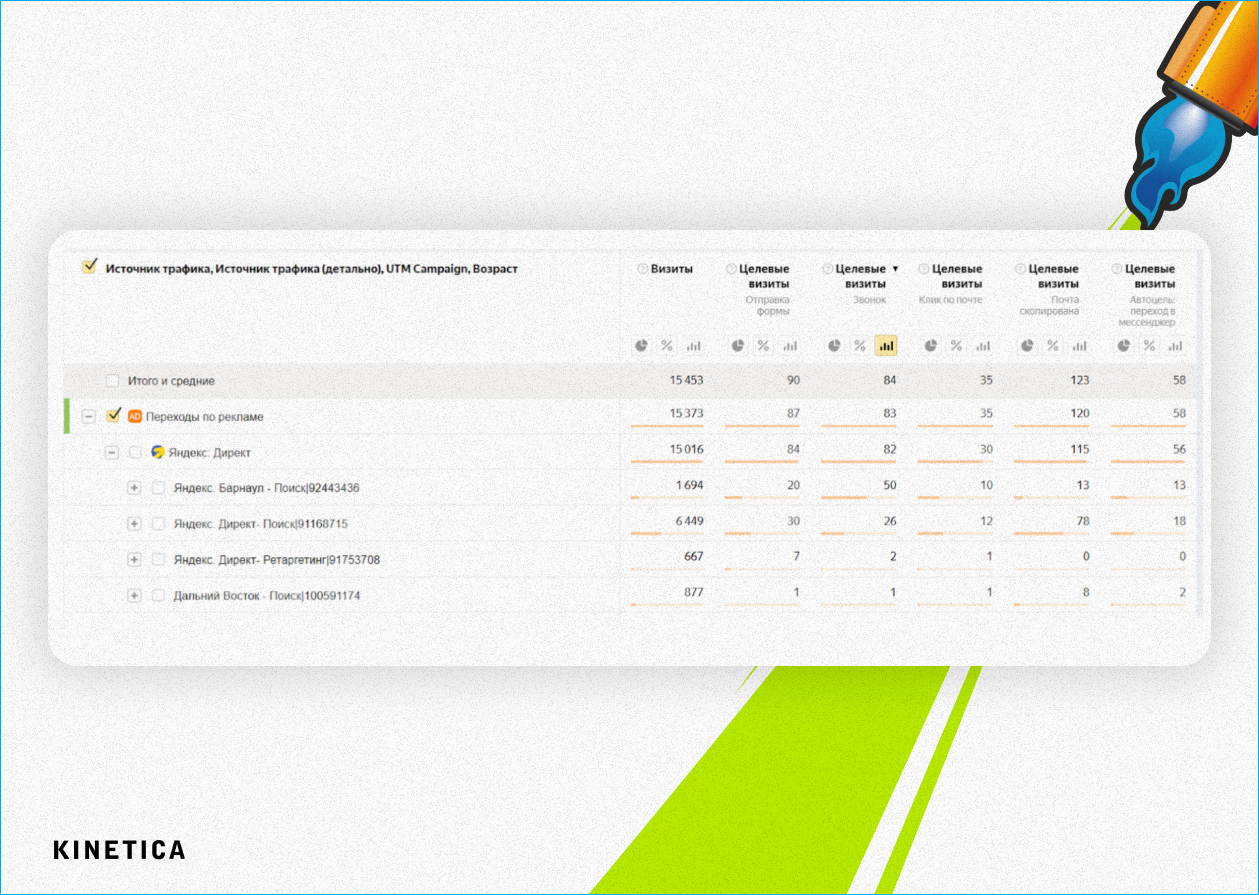This screenshot has height=895, width=1259.
Task: Show bar chart for Визиты column
Action: click(693, 346)
